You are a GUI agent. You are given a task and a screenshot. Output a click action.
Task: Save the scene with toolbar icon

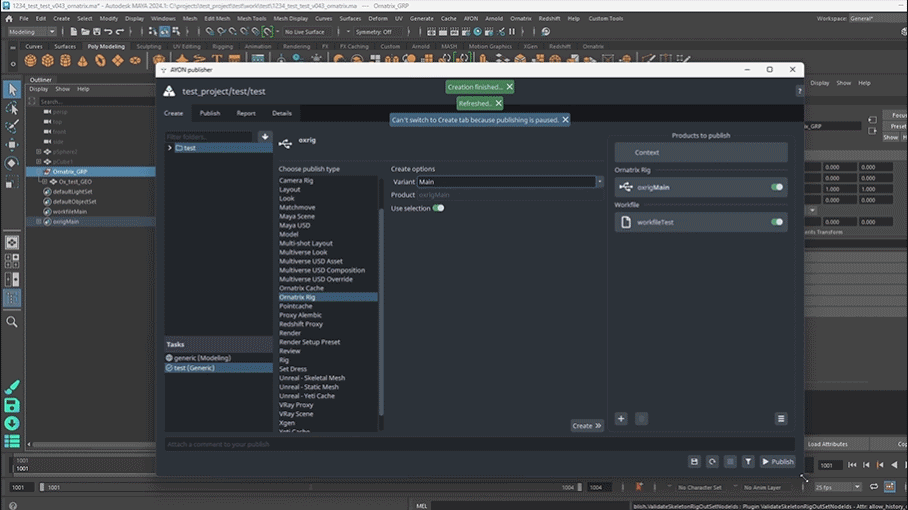click(97, 32)
